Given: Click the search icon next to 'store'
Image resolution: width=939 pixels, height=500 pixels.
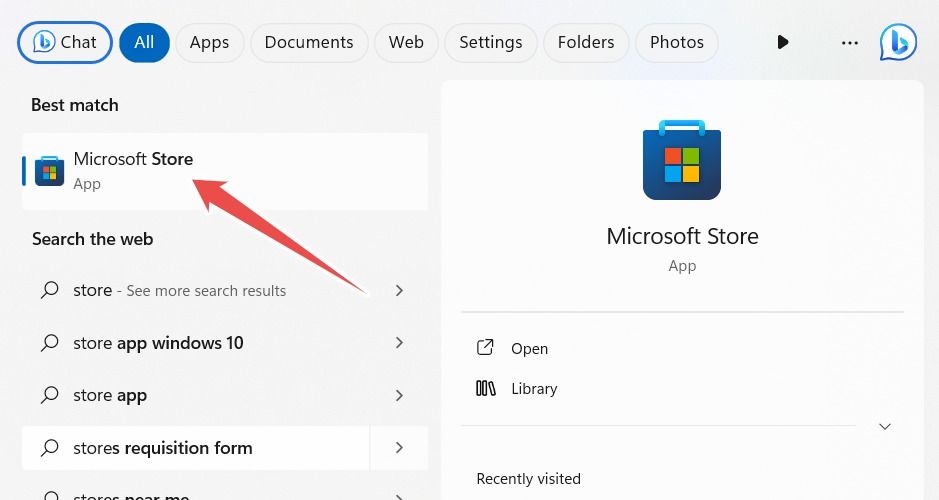Looking at the screenshot, I should [x=50, y=290].
